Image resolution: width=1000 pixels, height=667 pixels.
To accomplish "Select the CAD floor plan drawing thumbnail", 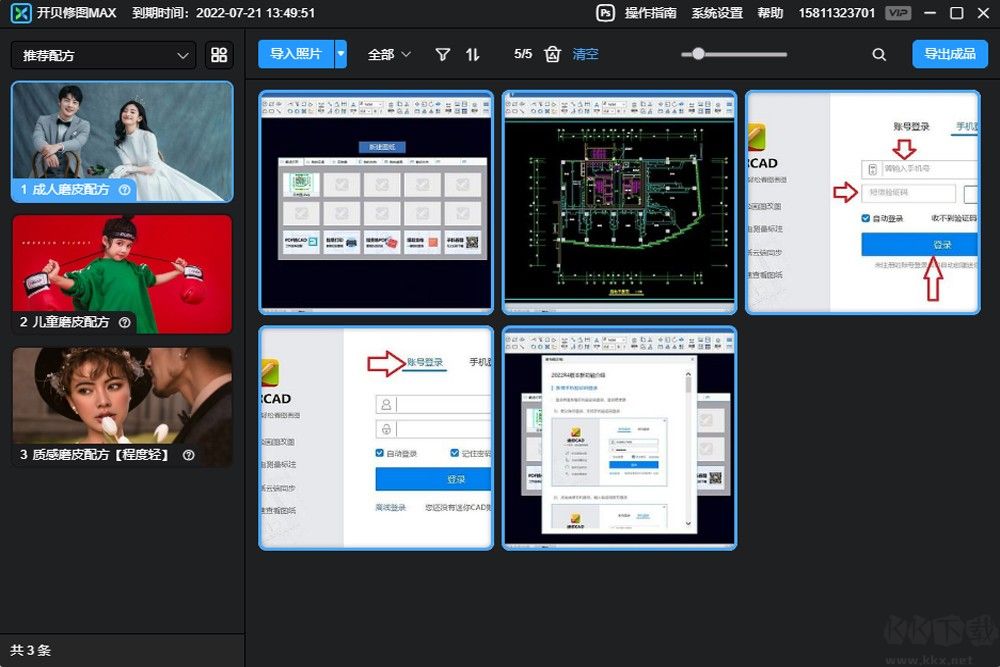I will tap(620, 202).
